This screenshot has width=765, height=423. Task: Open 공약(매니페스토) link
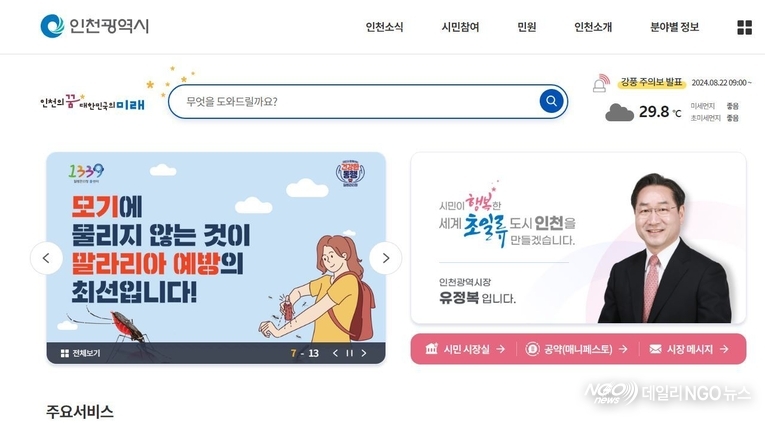tap(577, 349)
